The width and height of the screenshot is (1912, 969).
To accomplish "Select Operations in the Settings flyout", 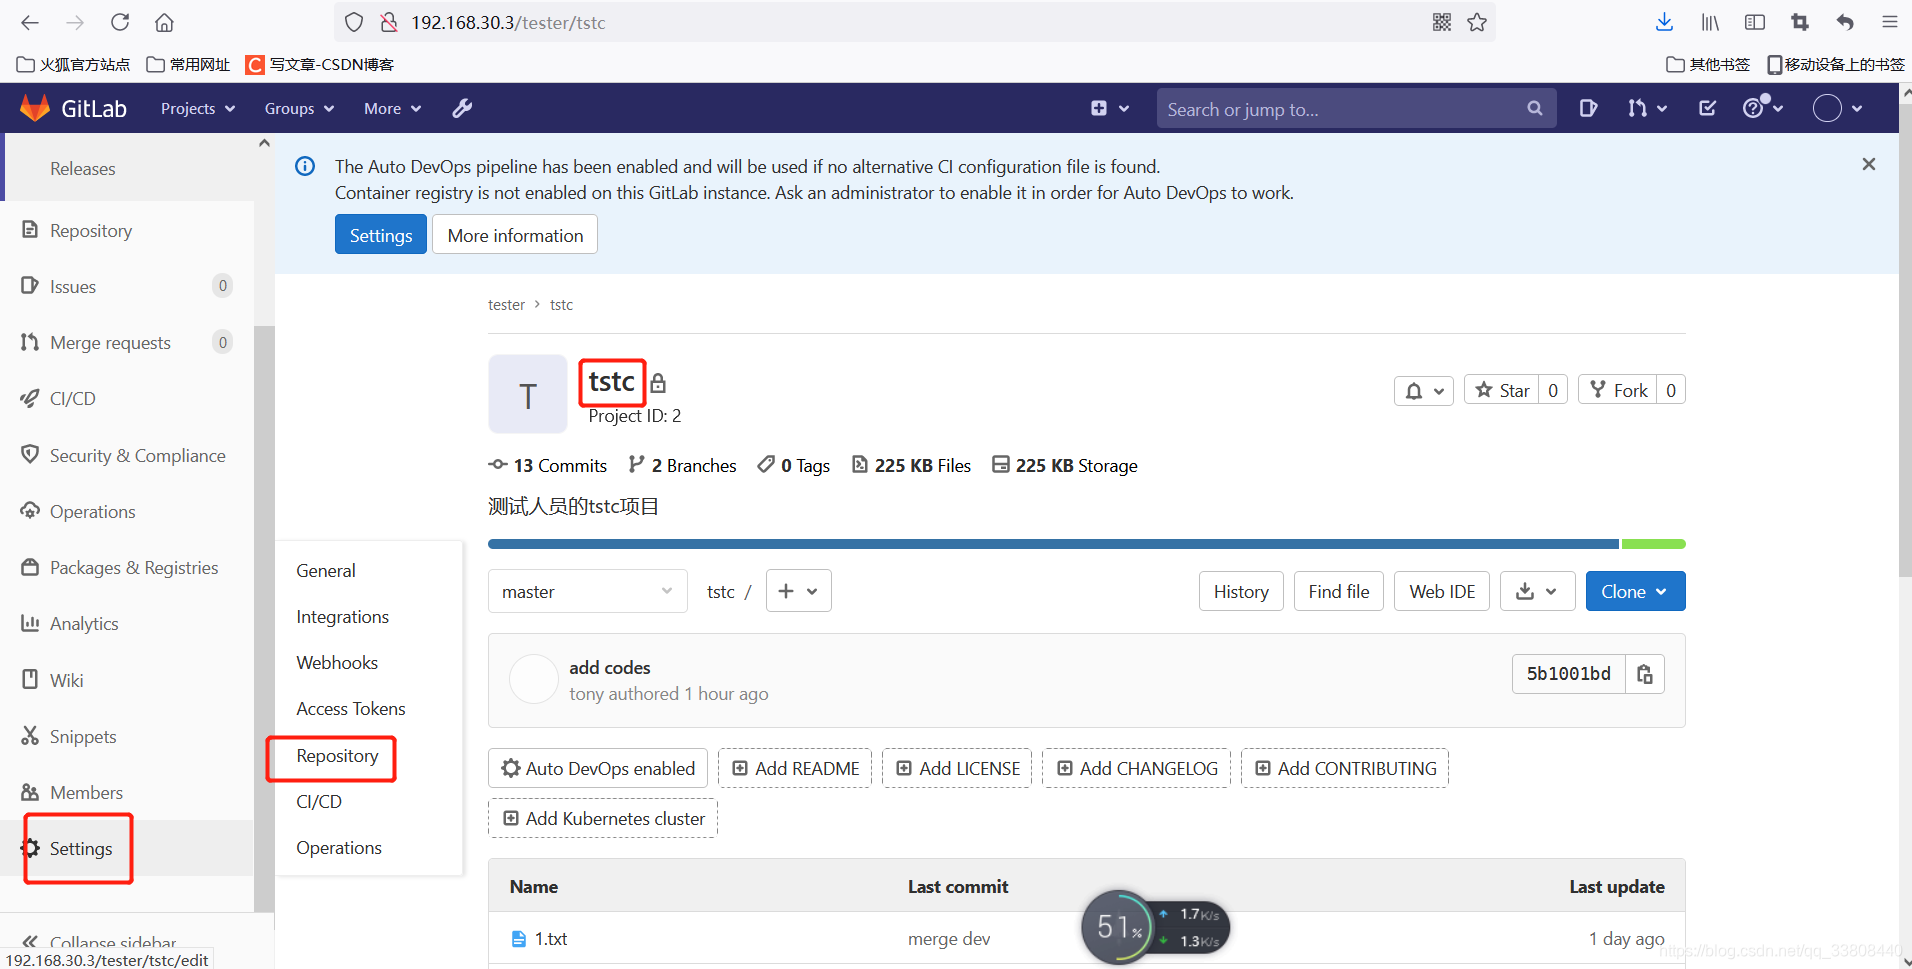I will point(339,848).
